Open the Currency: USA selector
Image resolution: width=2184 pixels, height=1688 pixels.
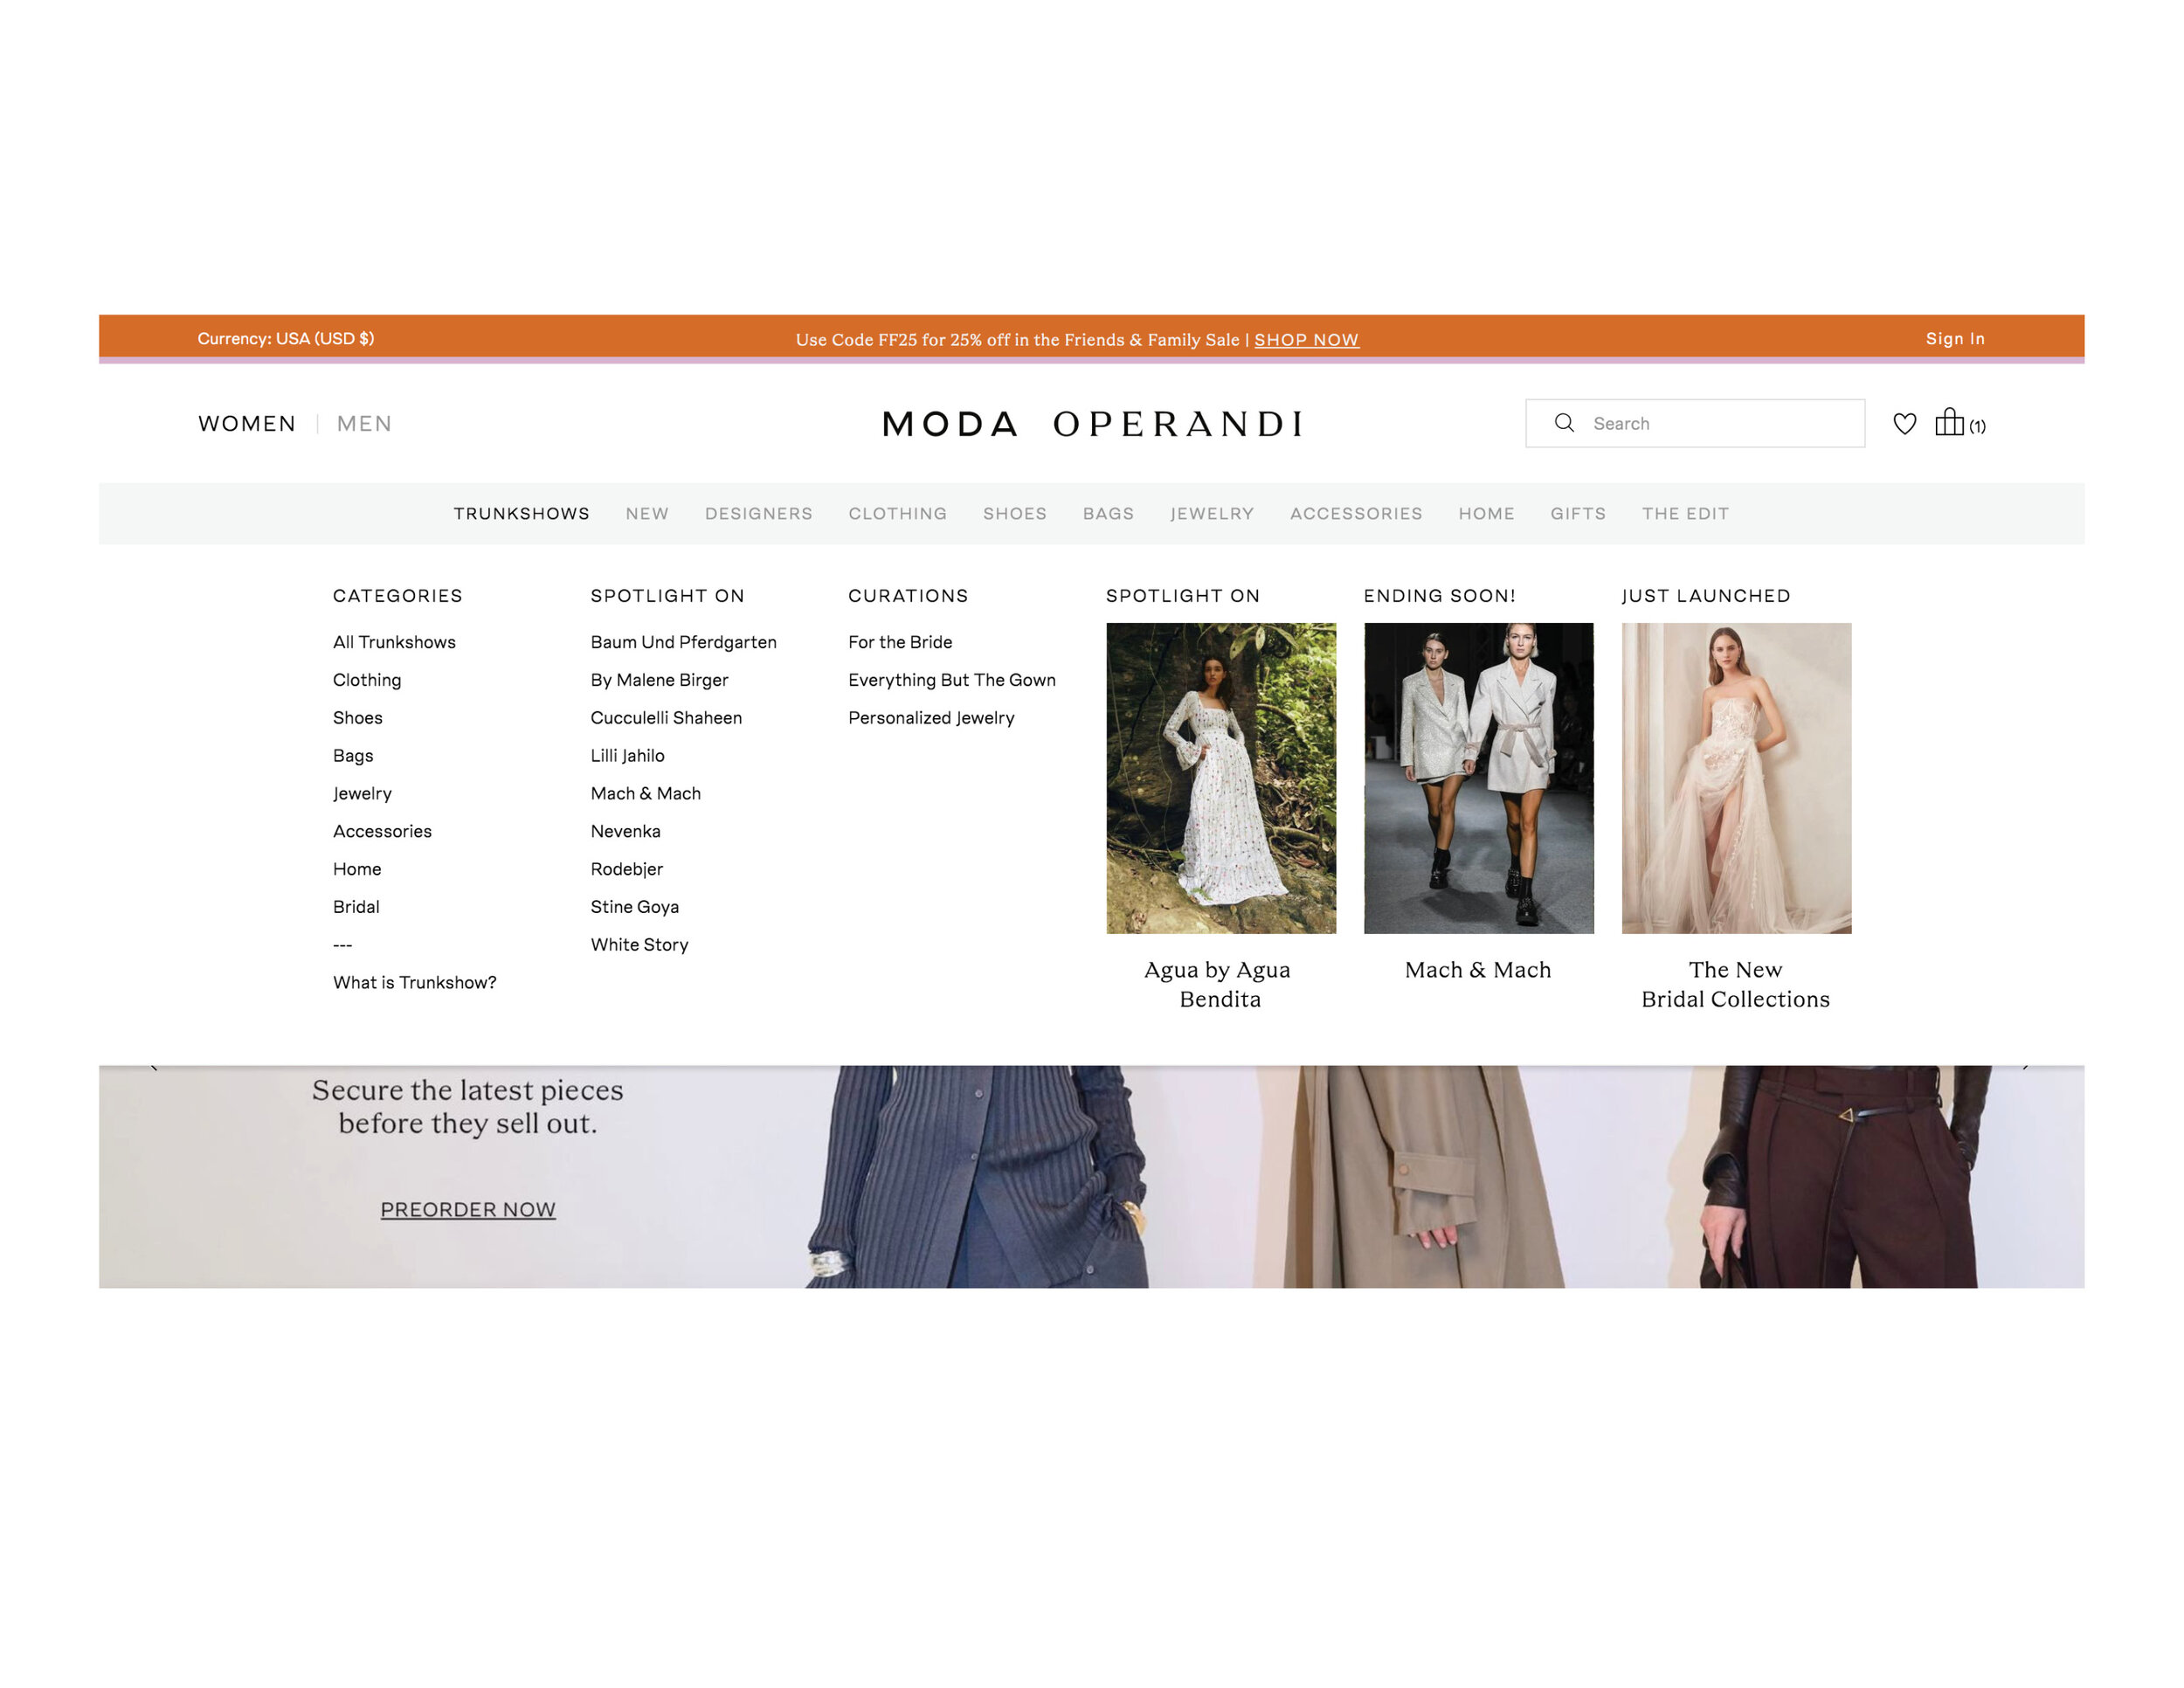point(286,338)
